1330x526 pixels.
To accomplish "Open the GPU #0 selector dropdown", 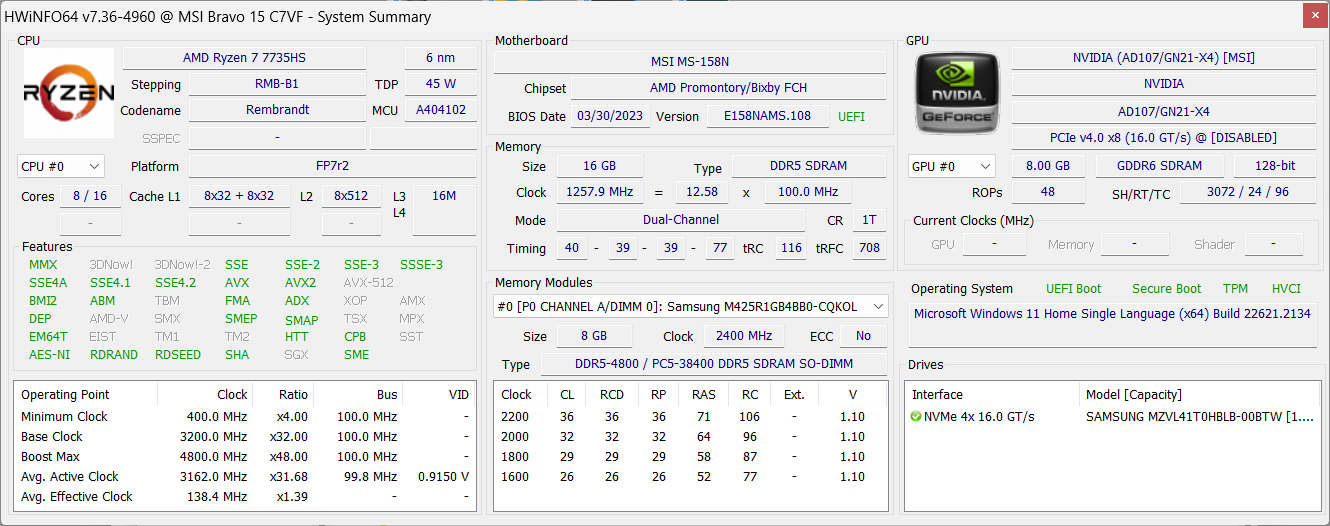I will (x=951, y=166).
